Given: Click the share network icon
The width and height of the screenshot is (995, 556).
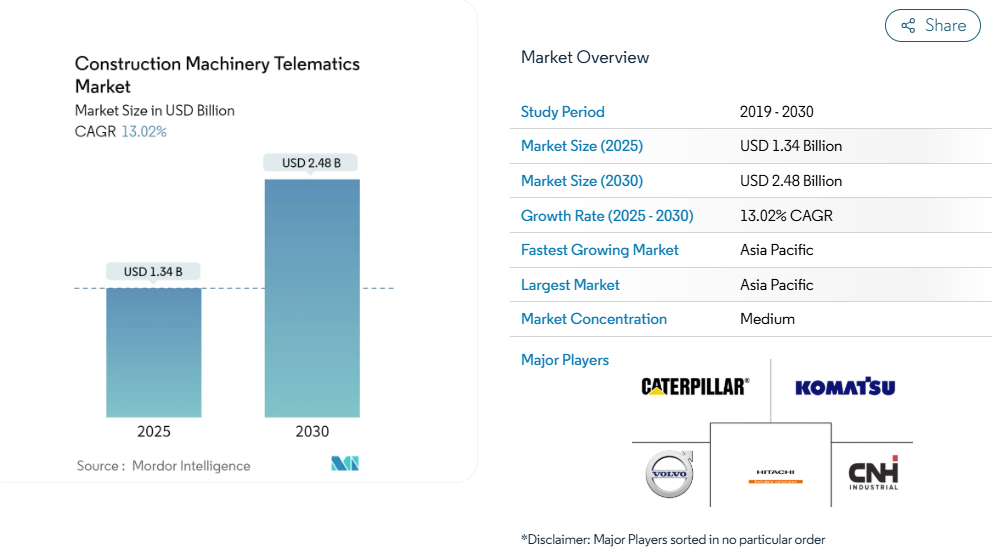Looking at the screenshot, I should pos(908,26).
